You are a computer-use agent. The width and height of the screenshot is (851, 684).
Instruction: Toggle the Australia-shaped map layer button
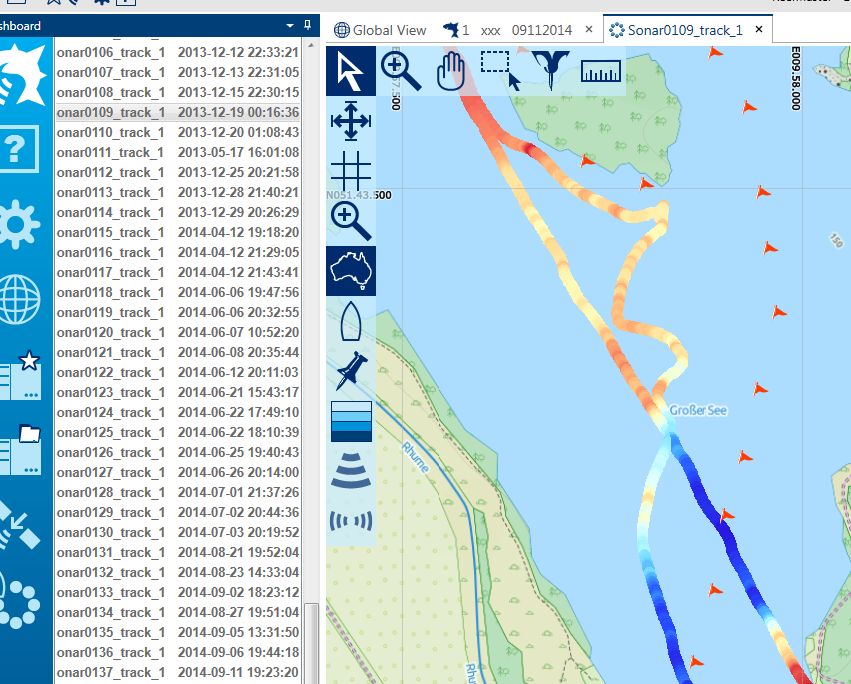351,271
